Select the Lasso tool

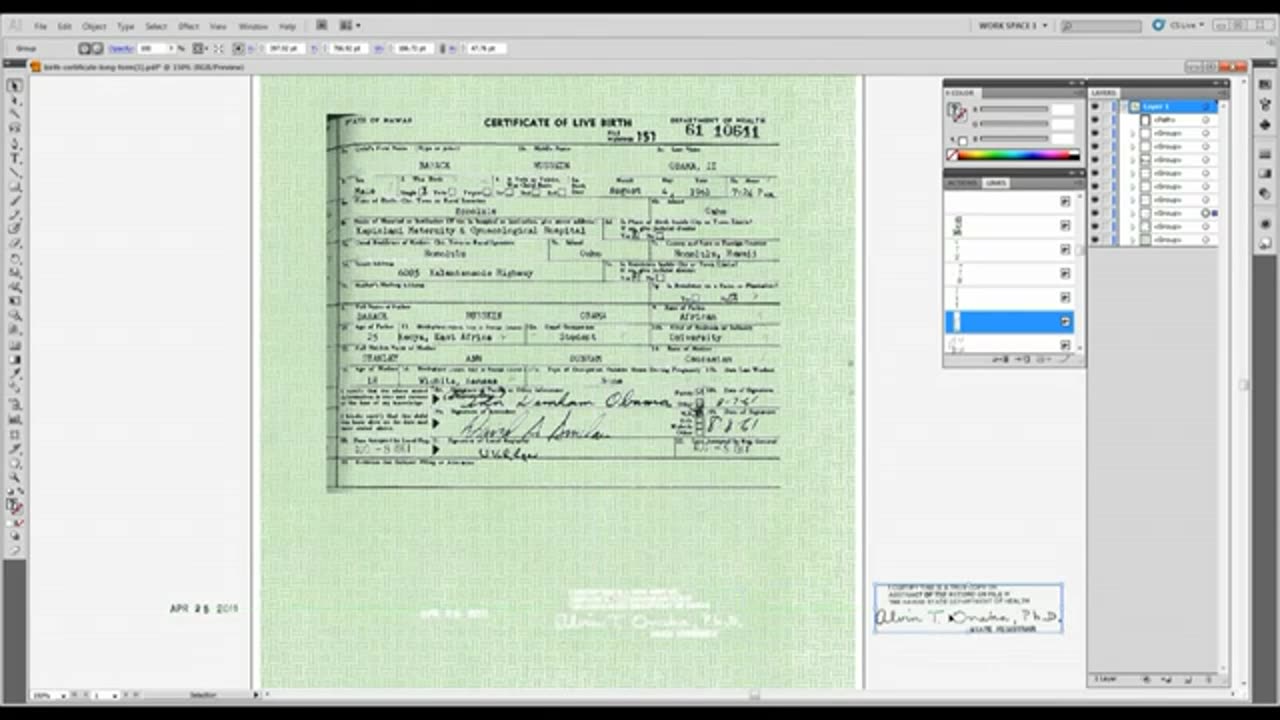point(15,129)
